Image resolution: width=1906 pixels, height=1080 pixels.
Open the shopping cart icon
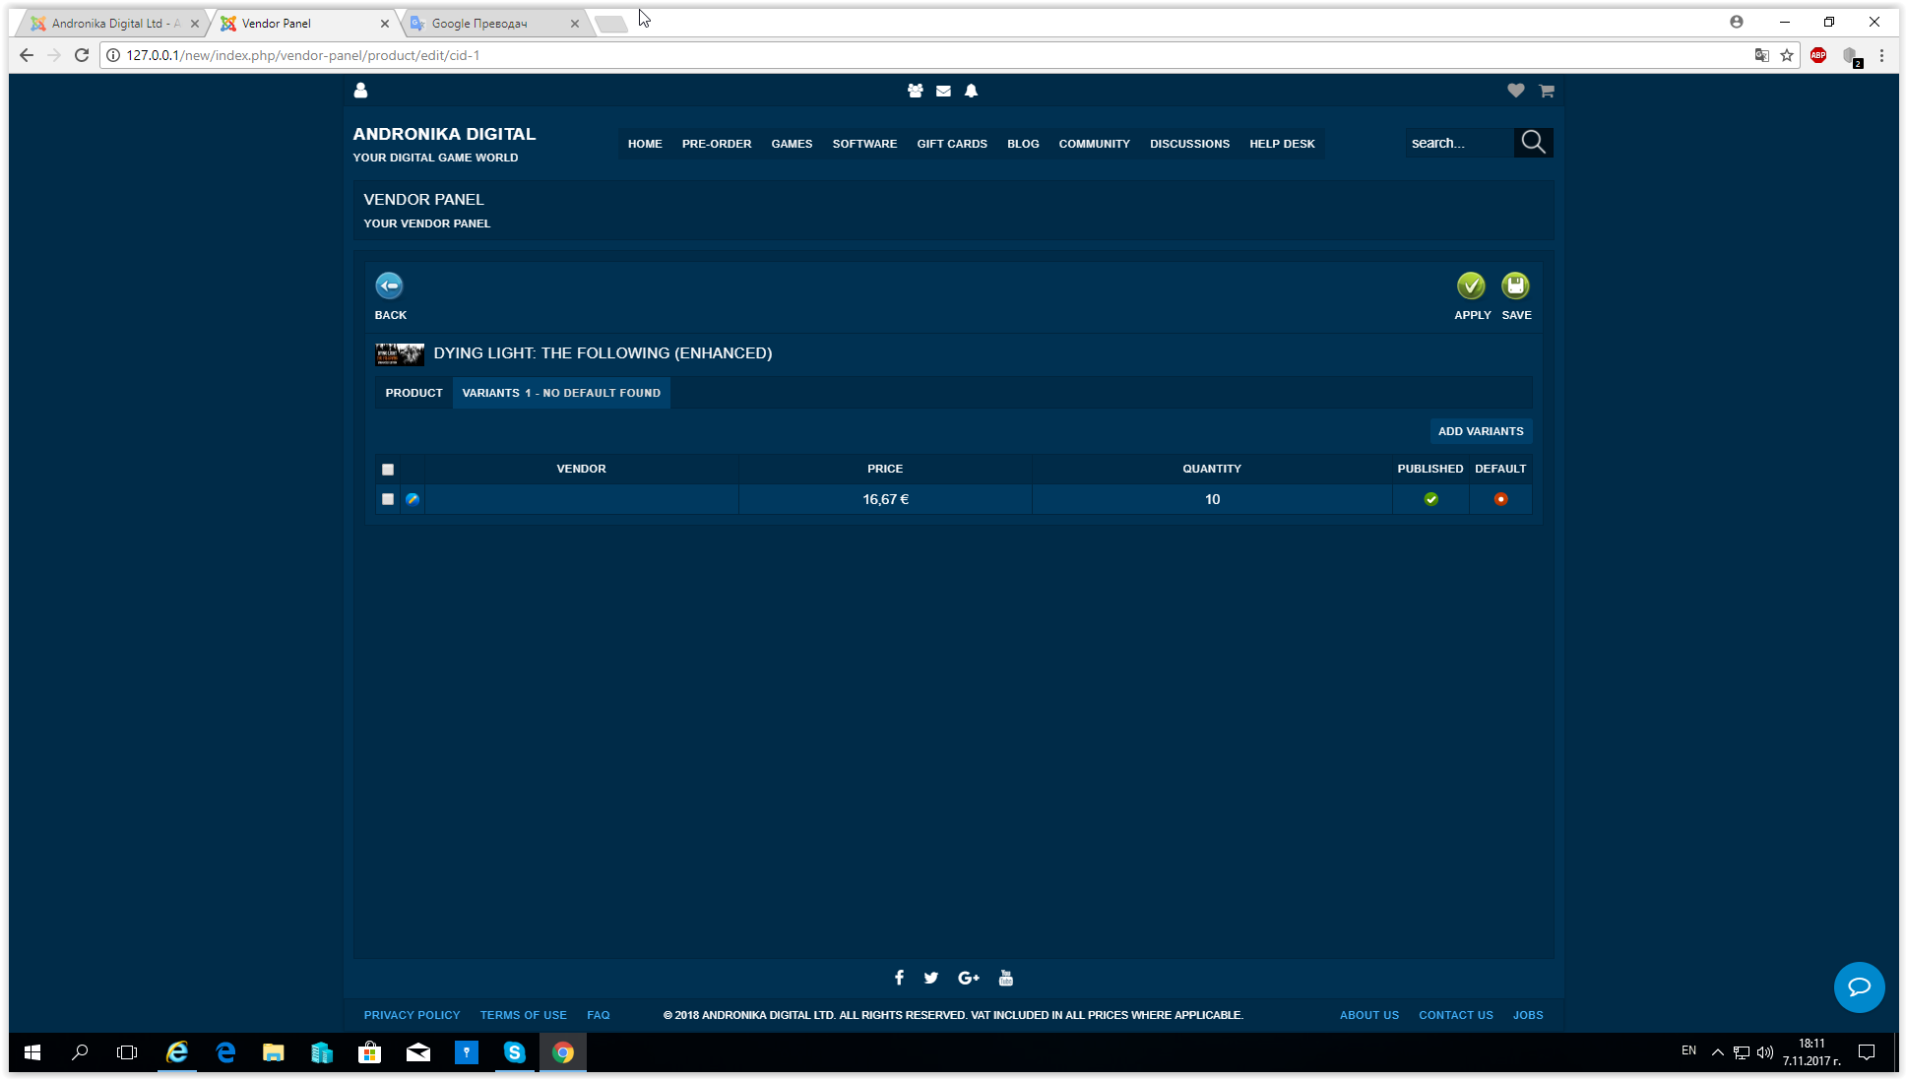click(x=1547, y=91)
